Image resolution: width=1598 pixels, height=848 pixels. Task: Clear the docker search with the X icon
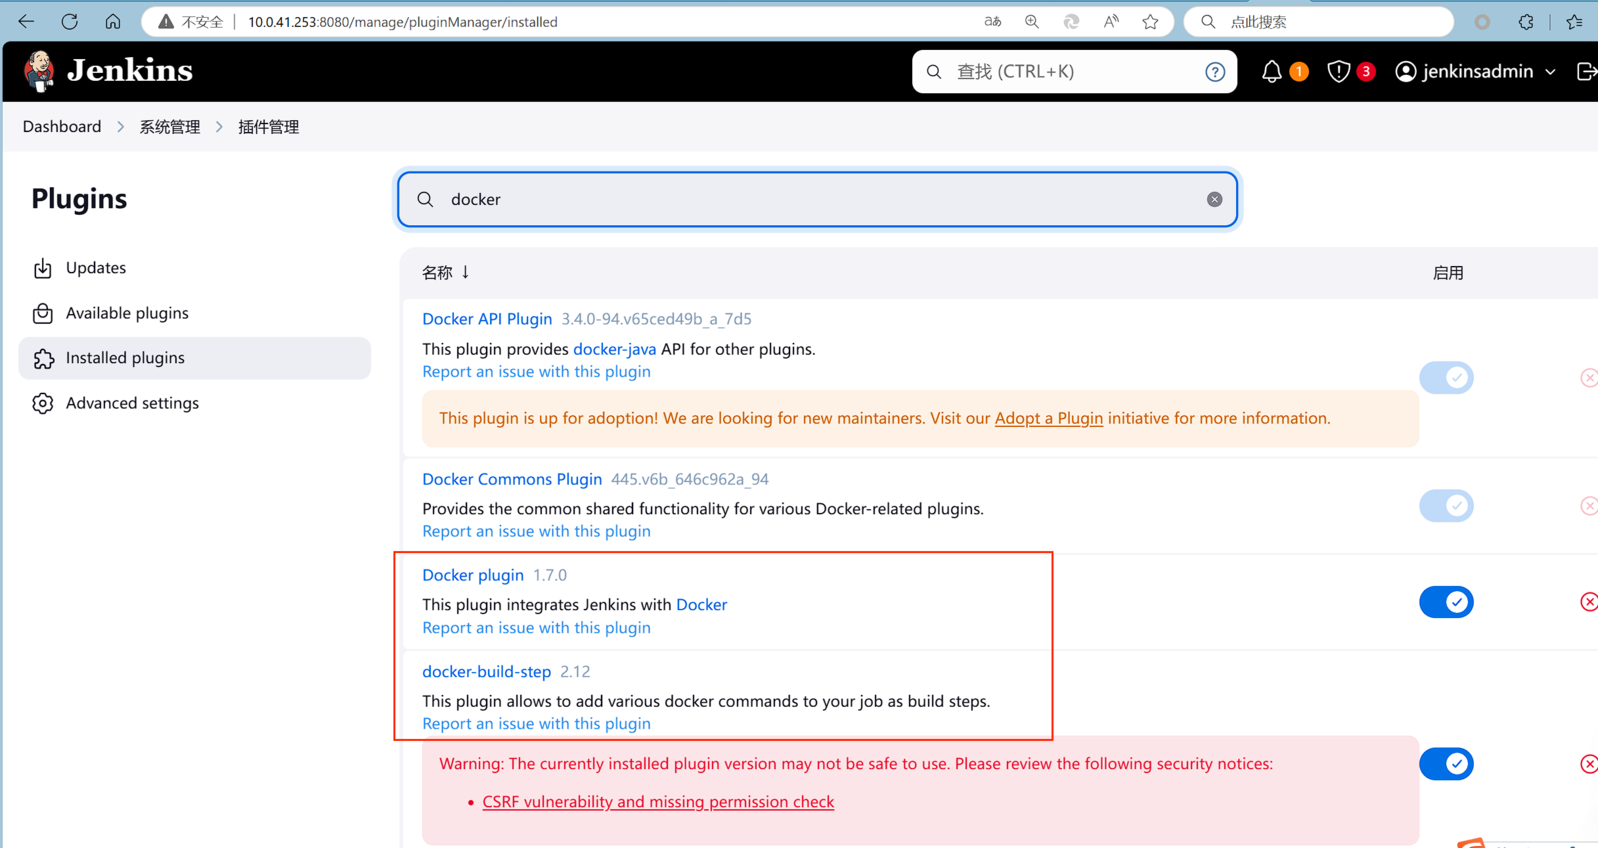(x=1214, y=199)
